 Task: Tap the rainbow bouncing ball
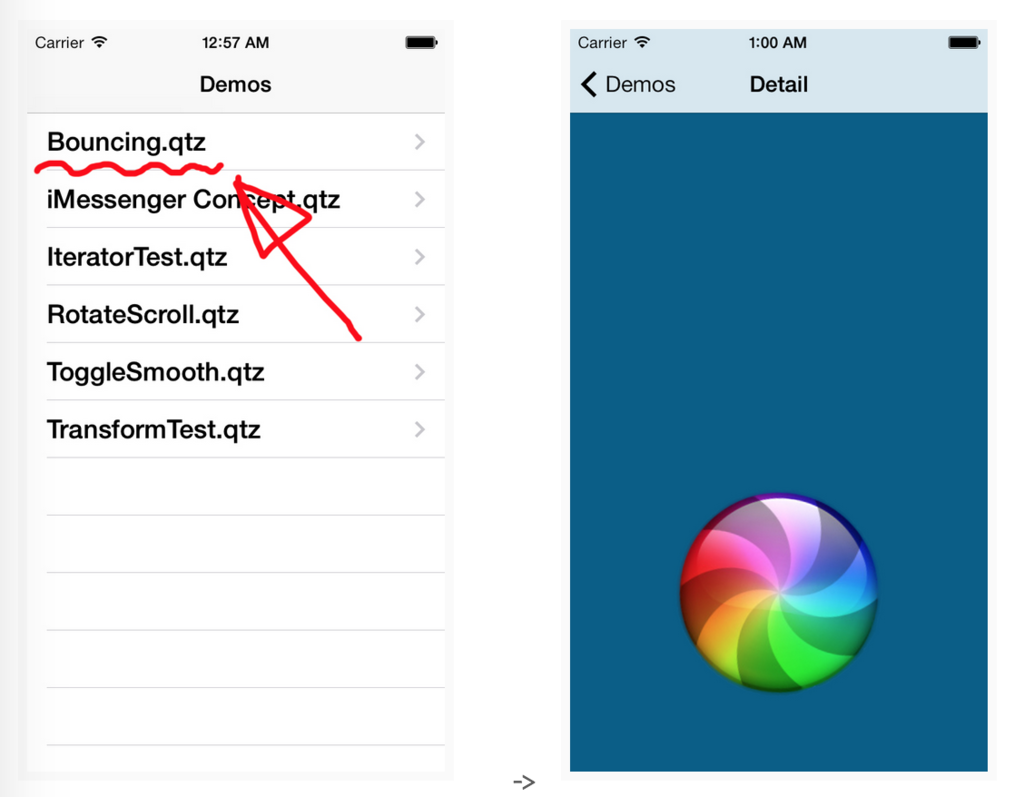(778, 592)
